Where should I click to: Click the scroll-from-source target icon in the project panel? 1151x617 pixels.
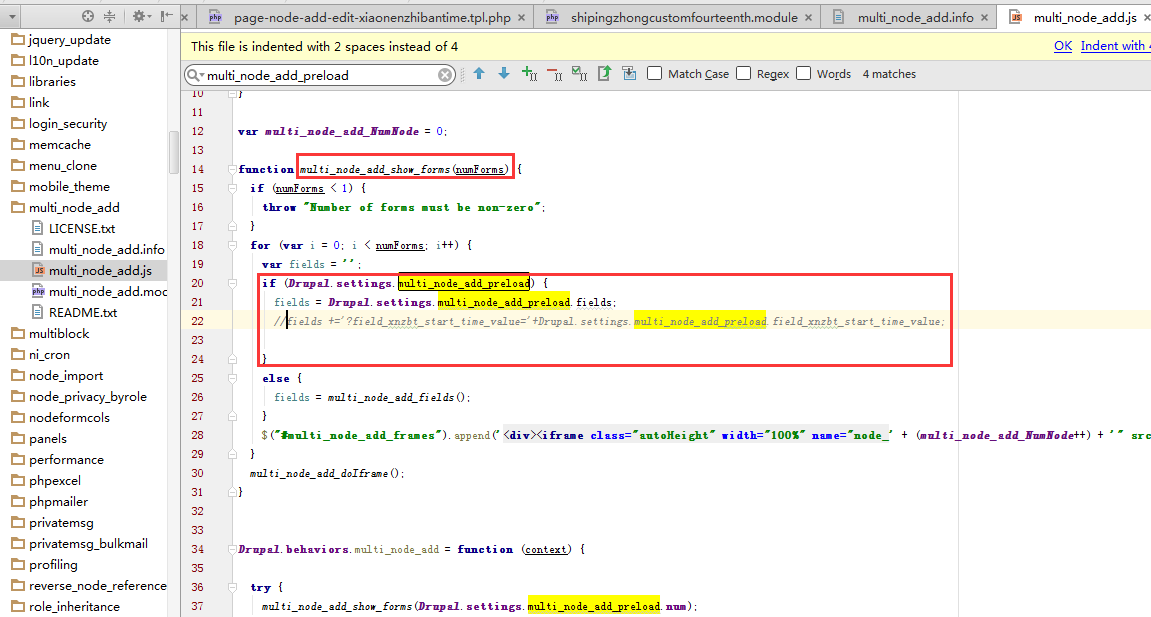[x=87, y=15]
